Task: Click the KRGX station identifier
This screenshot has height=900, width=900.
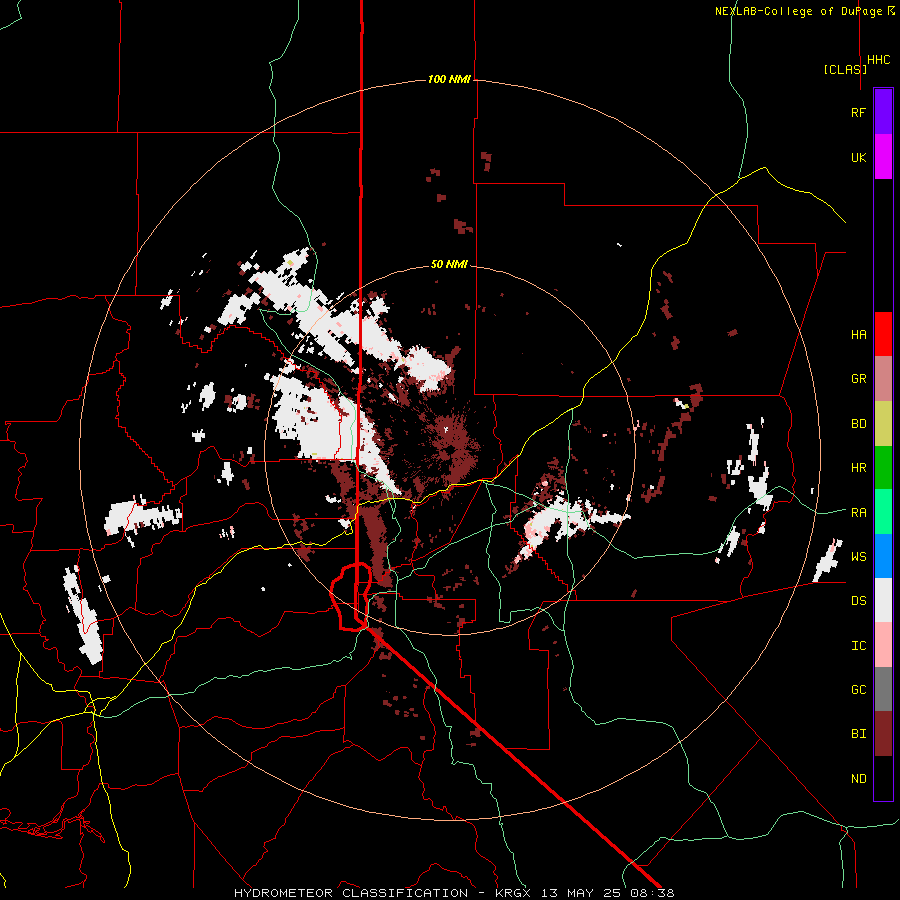Action: pos(513,893)
